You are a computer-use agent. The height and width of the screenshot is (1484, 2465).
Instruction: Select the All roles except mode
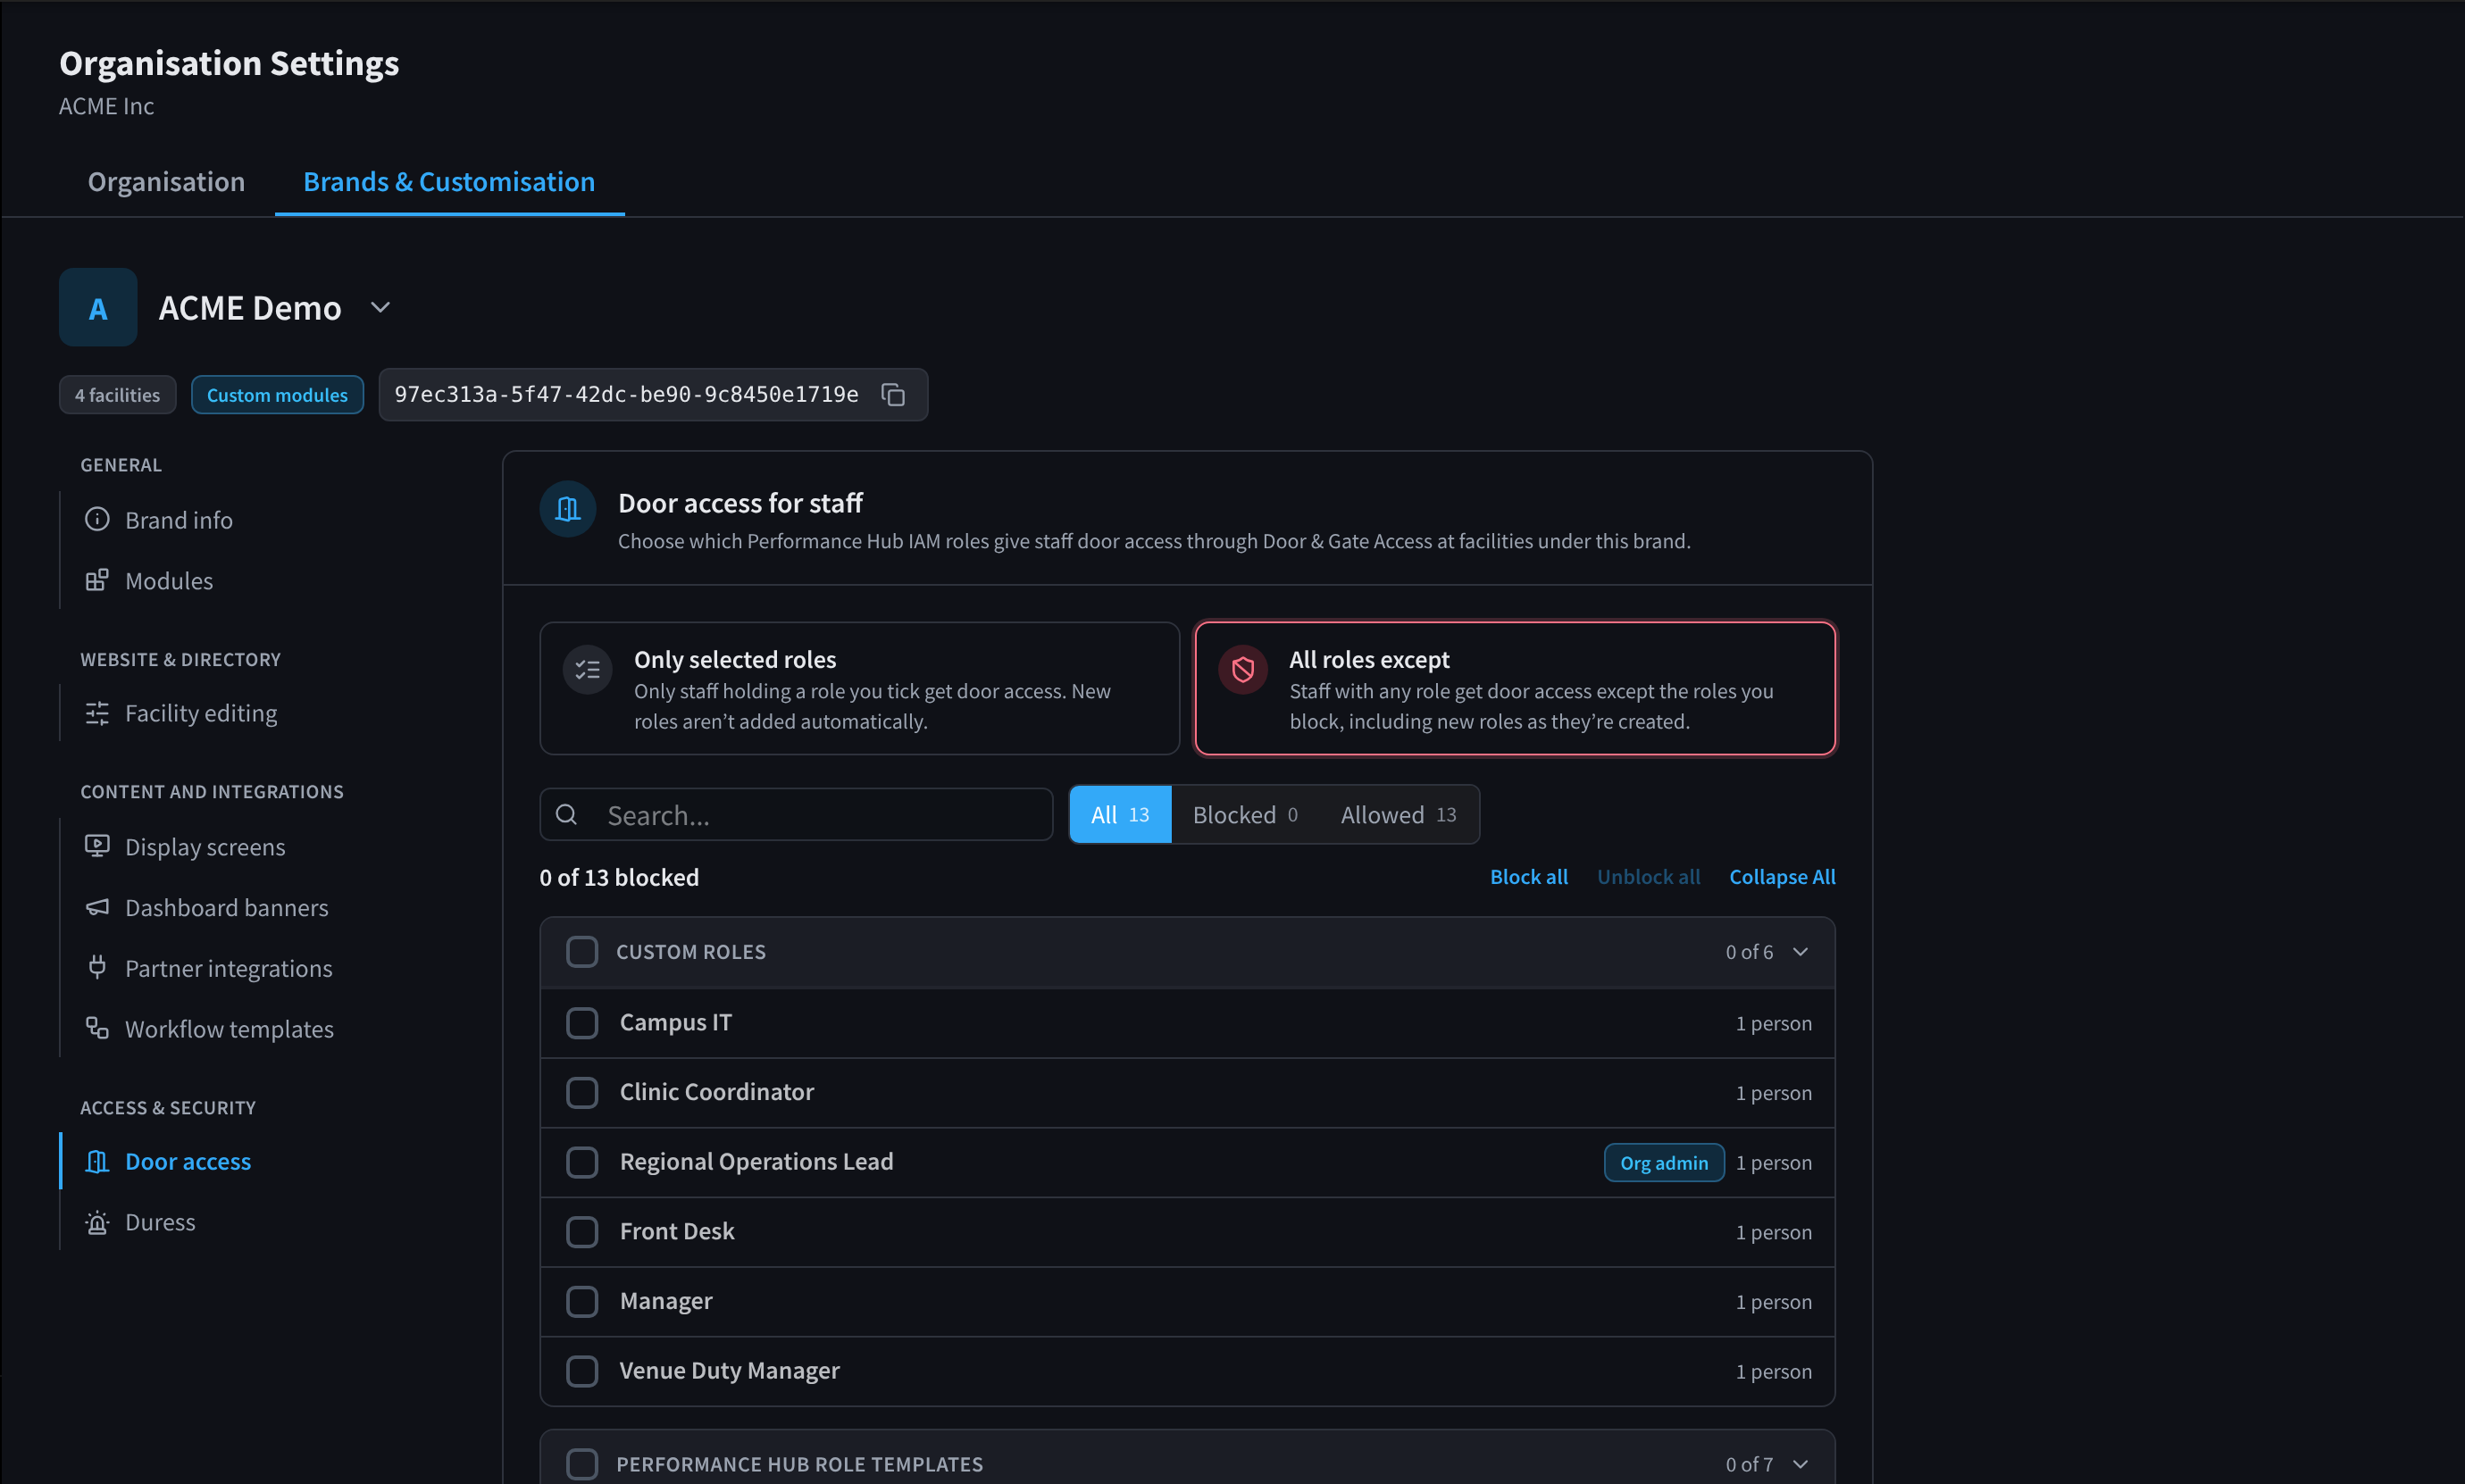tap(1515, 688)
